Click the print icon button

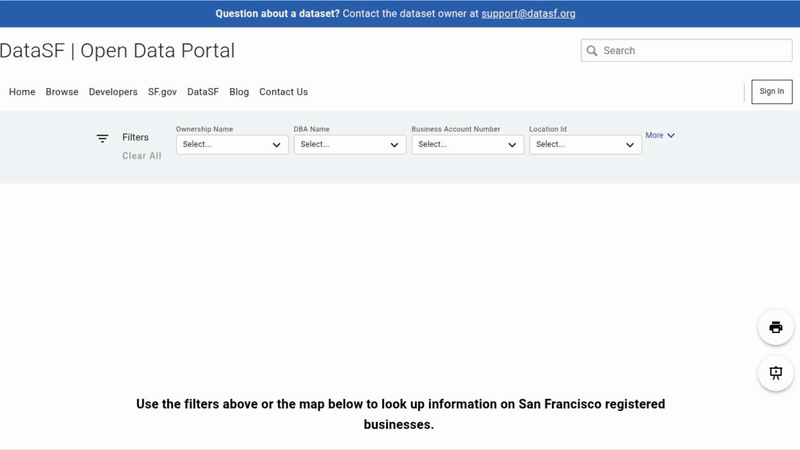775,328
